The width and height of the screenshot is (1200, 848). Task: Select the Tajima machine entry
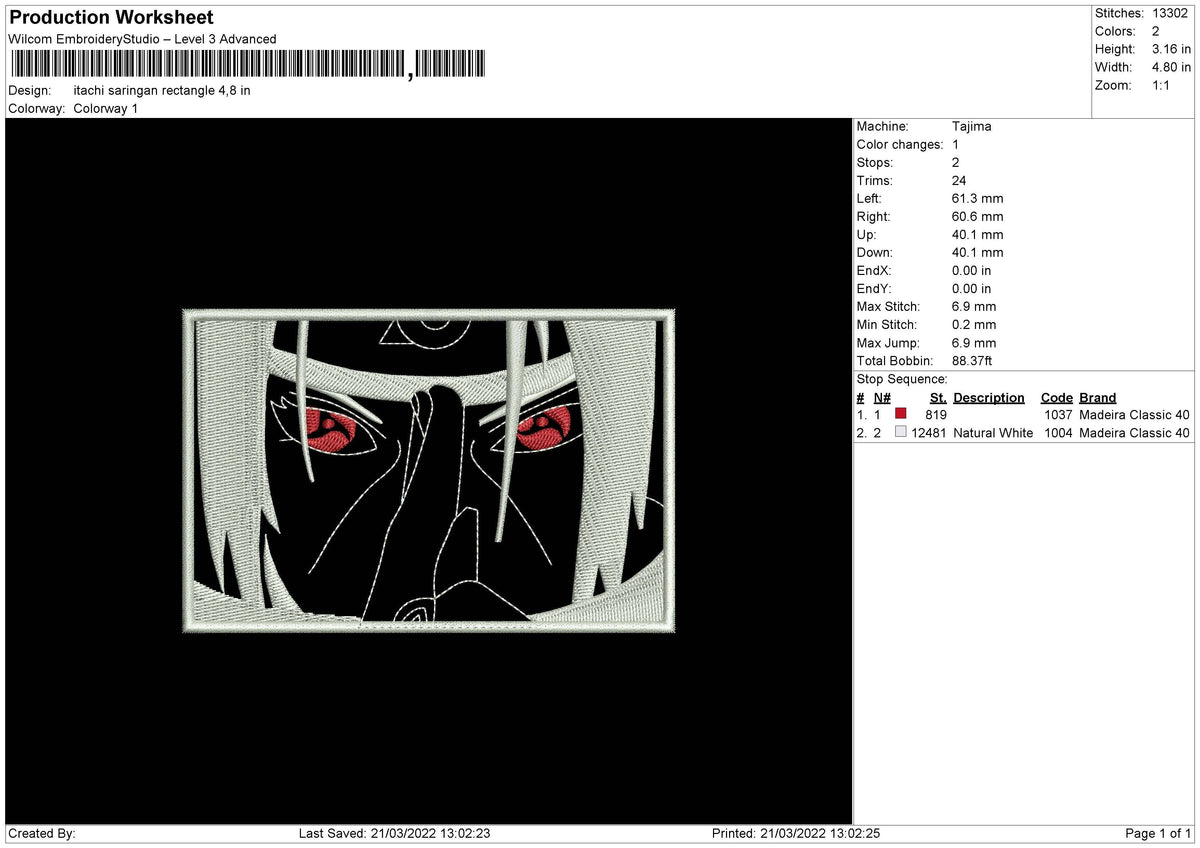click(x=968, y=126)
